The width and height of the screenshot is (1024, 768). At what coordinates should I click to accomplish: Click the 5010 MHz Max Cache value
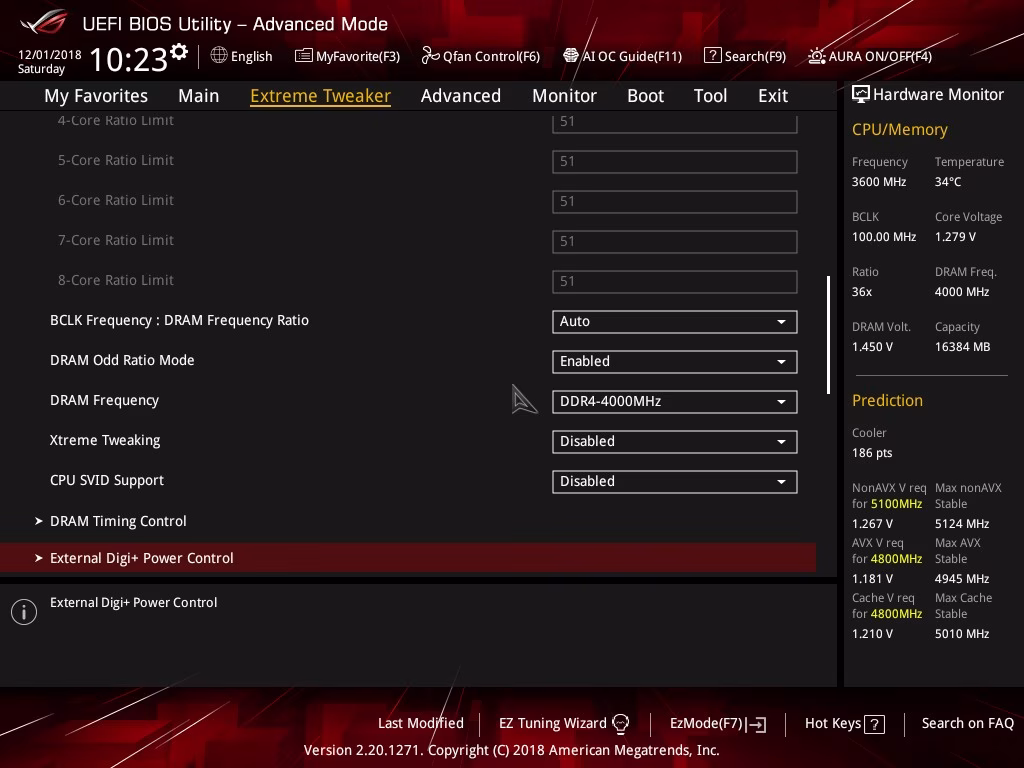tap(961, 633)
